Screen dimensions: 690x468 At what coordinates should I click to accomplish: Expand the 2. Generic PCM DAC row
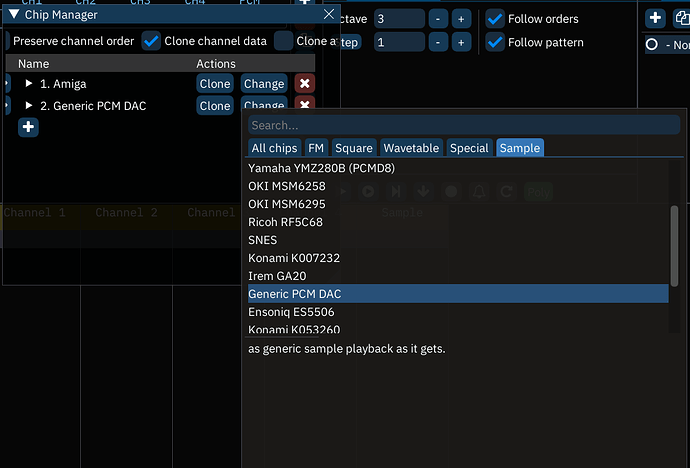click(29, 106)
